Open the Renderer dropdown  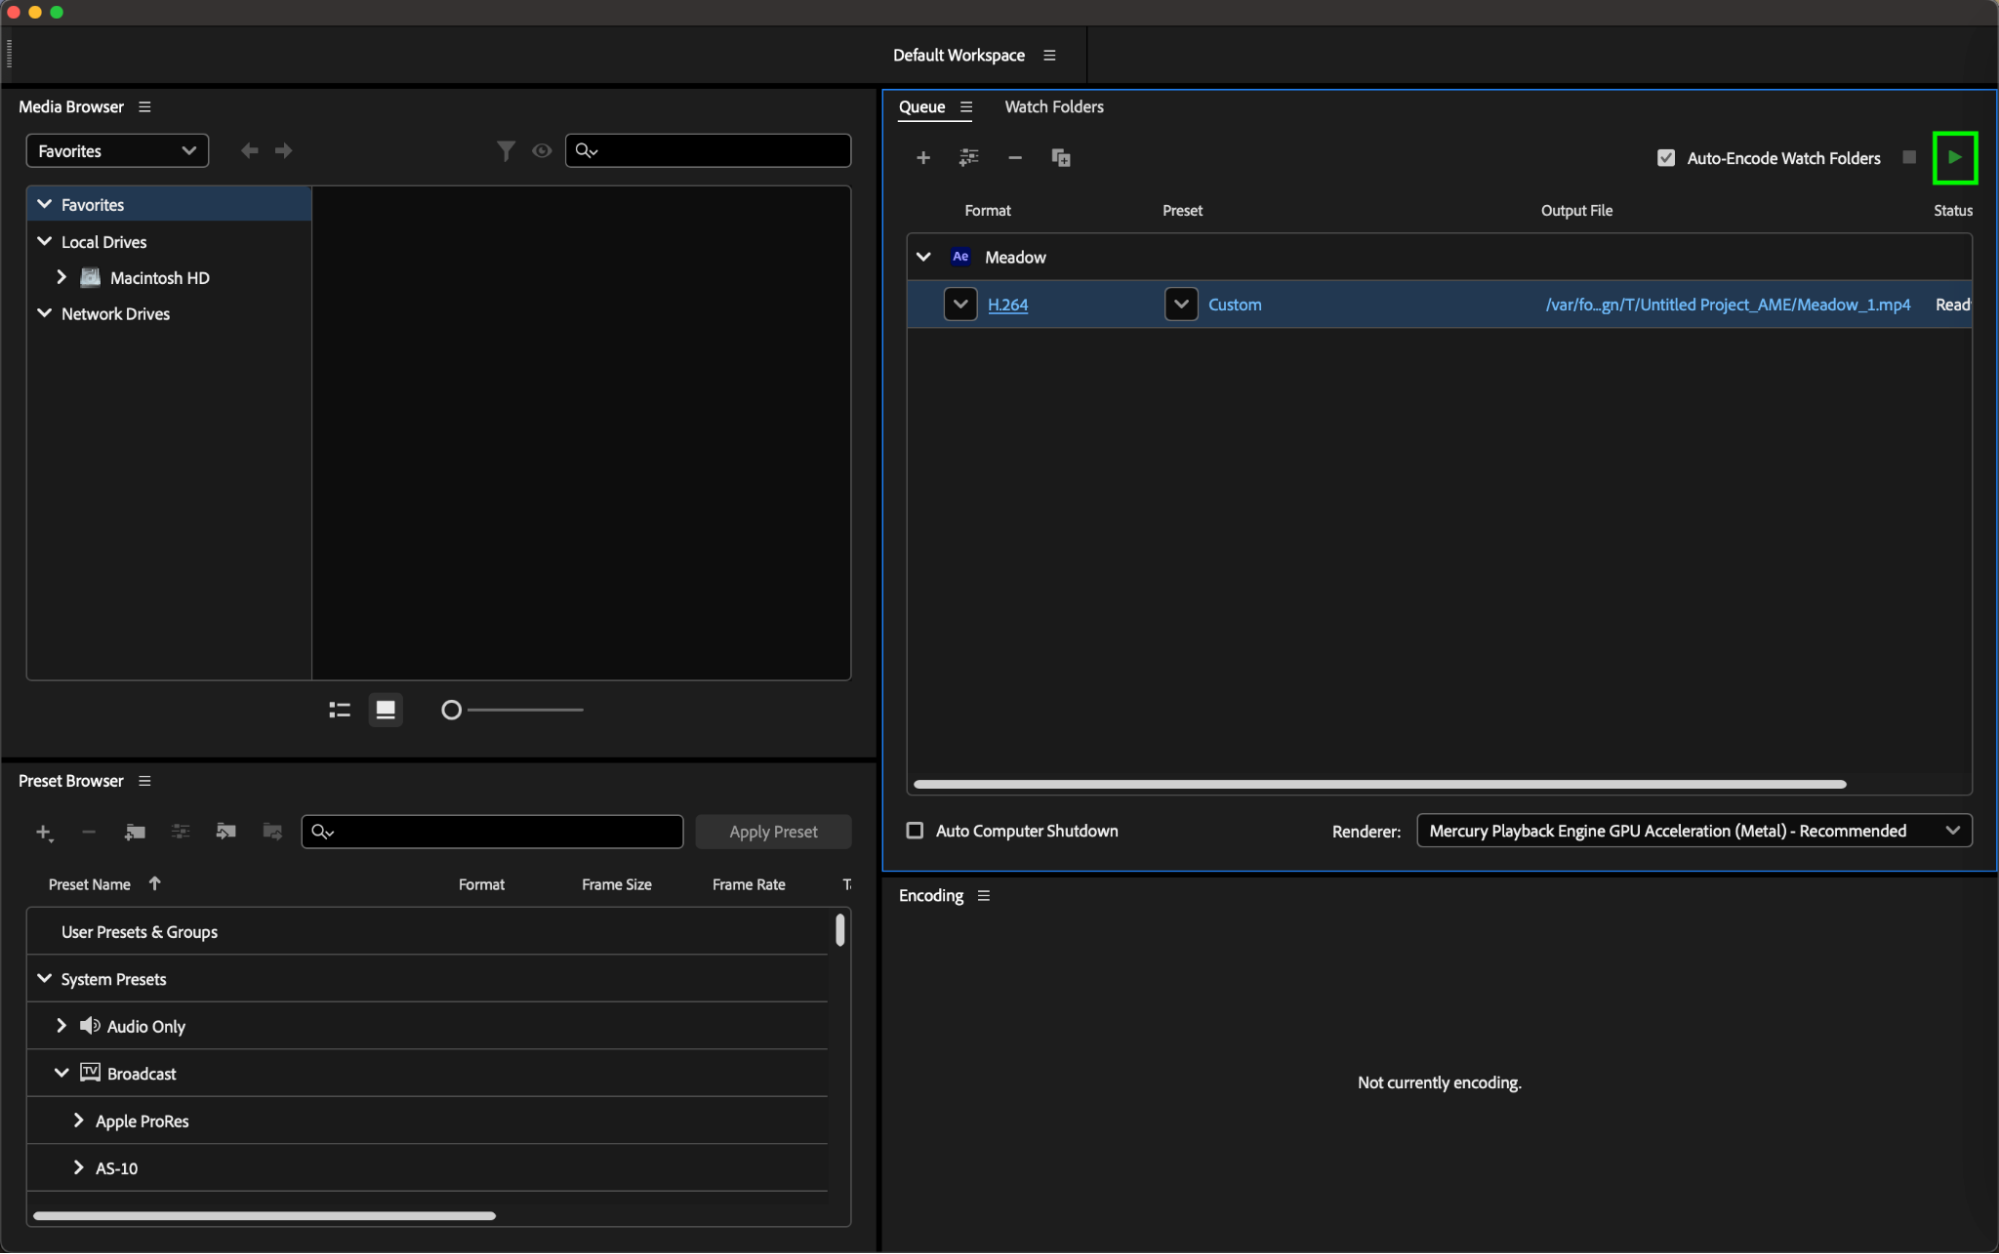(x=1693, y=831)
